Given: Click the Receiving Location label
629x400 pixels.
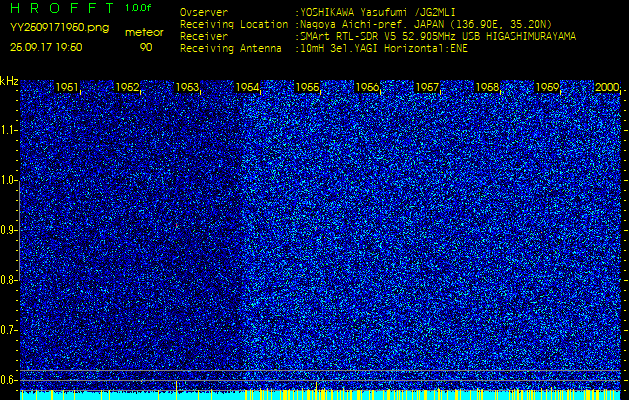Looking at the screenshot, I should 234,24.
